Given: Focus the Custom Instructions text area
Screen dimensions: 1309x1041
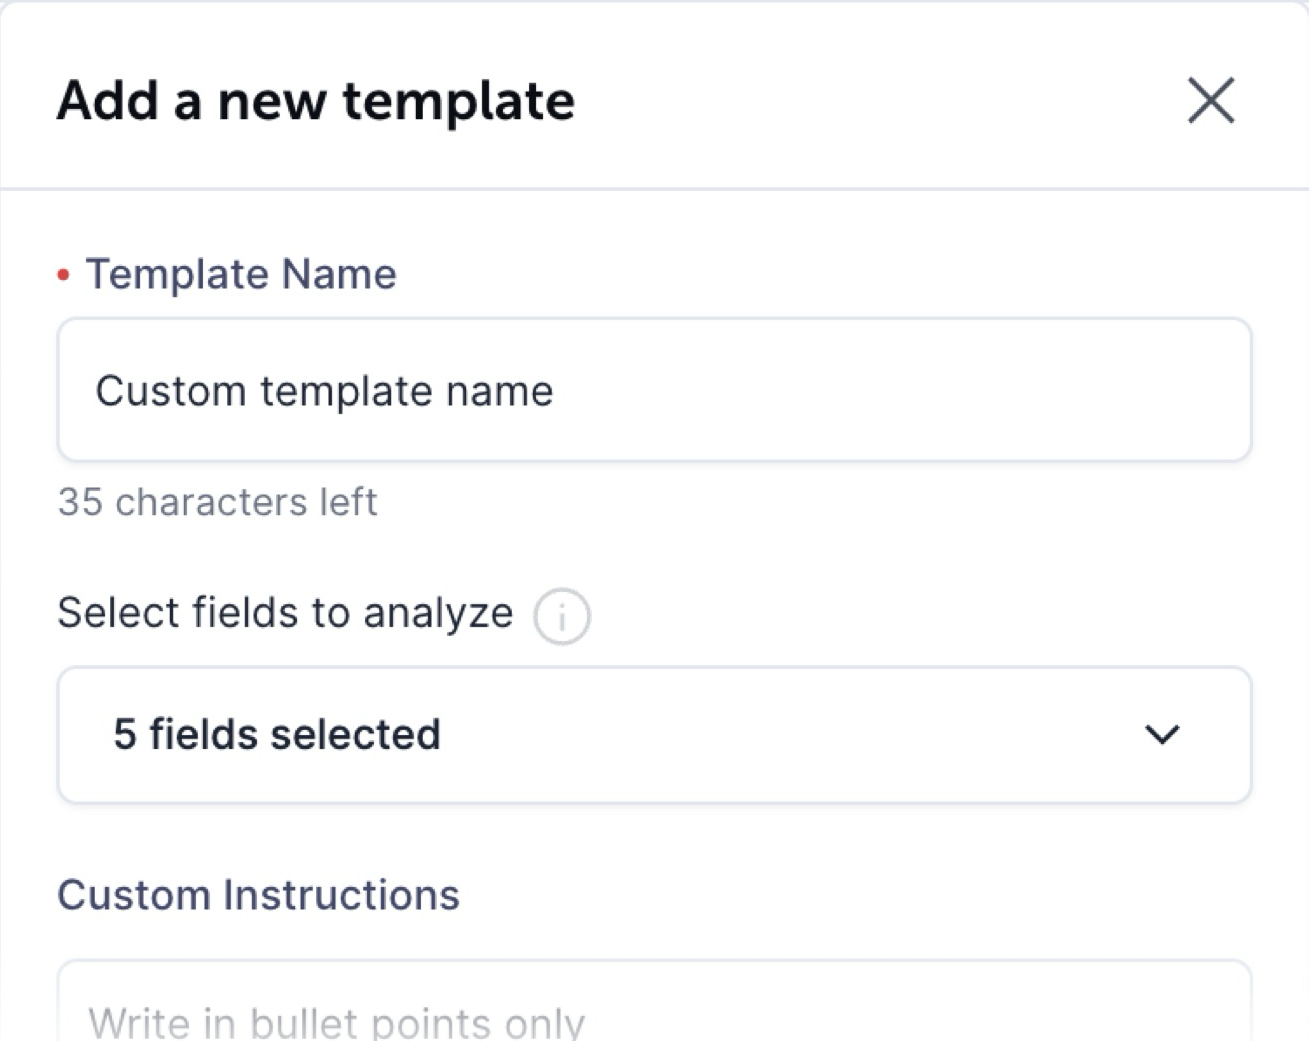Looking at the screenshot, I should click(654, 1001).
